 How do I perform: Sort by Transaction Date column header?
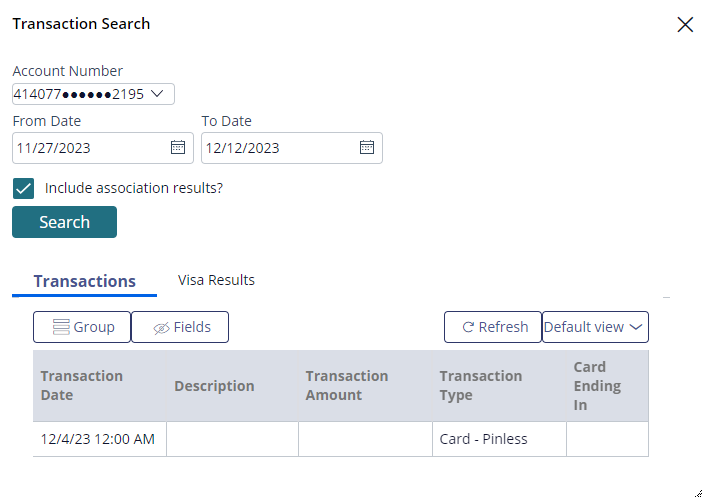click(99, 386)
